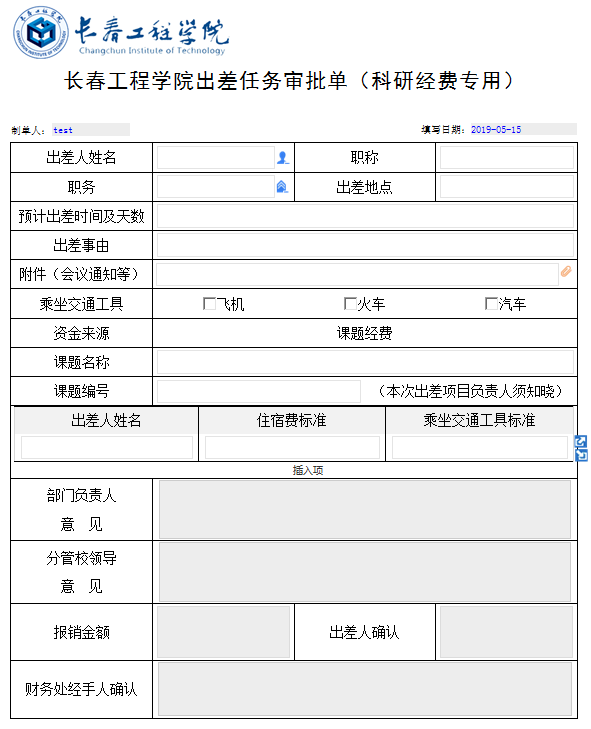Viewport: 591px width, 729px height.
Task: Click the export arrow icon beside the table row
Action: click(x=581, y=441)
